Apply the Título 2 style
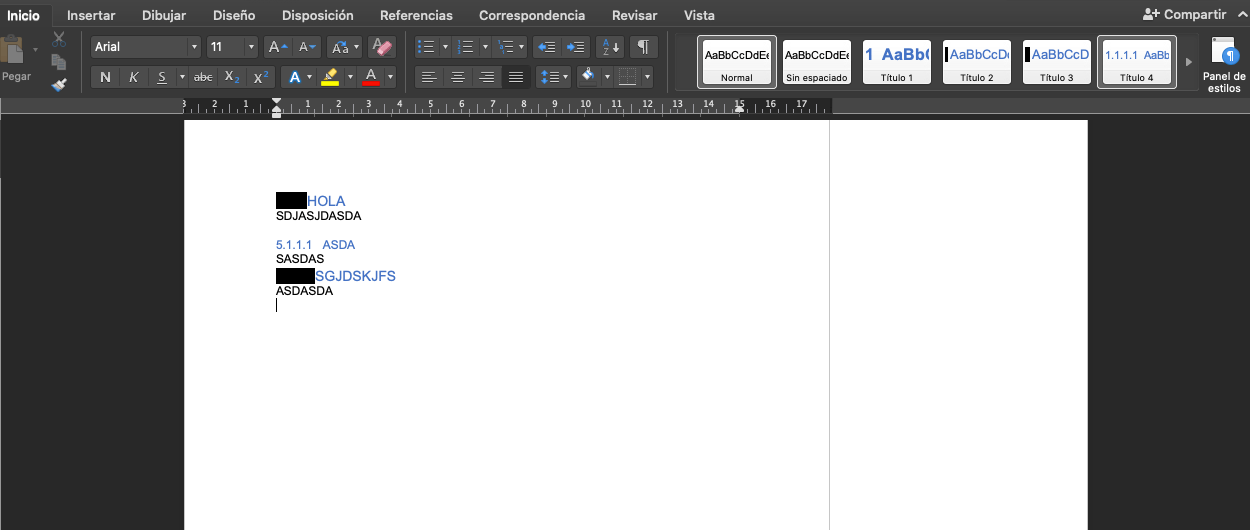The image size is (1250, 530). coord(977,62)
